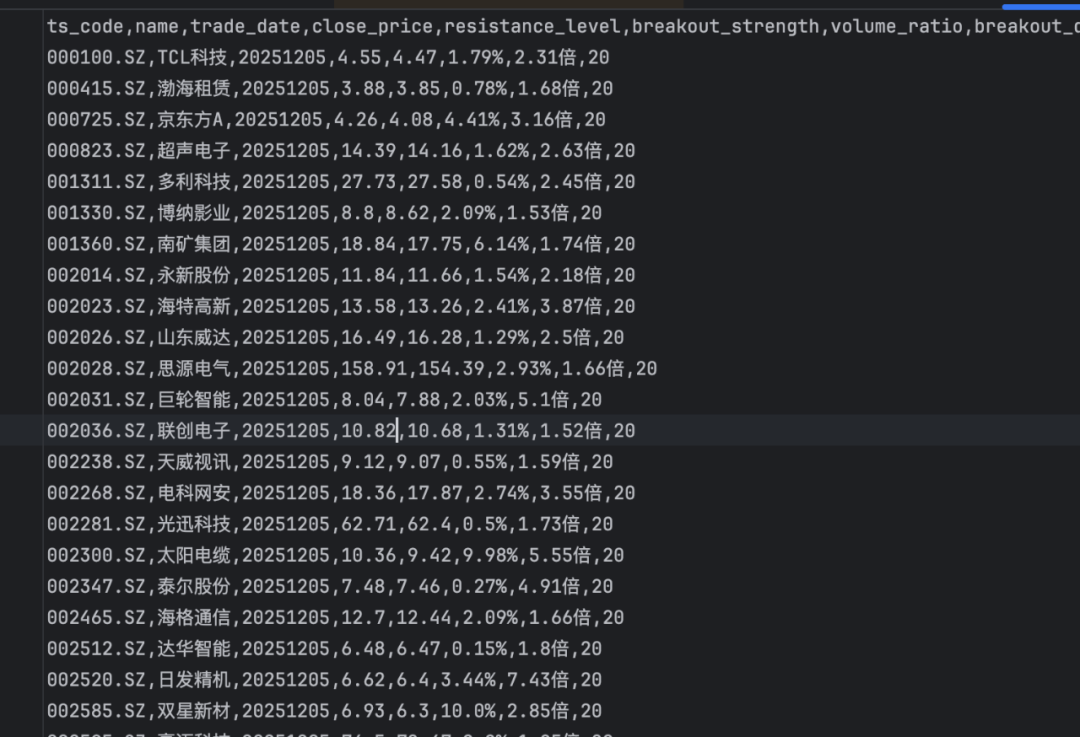Click the 海格通信 row
This screenshot has height=737, width=1080.
335,617
